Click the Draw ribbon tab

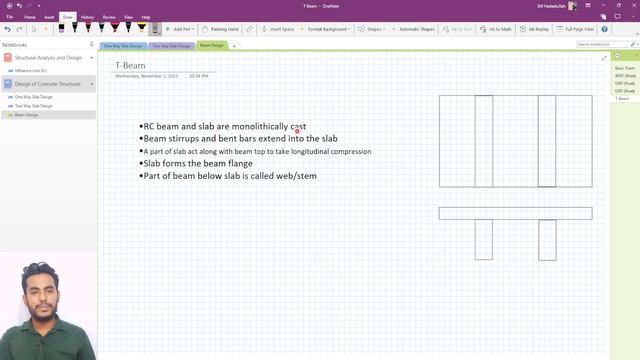point(68,17)
